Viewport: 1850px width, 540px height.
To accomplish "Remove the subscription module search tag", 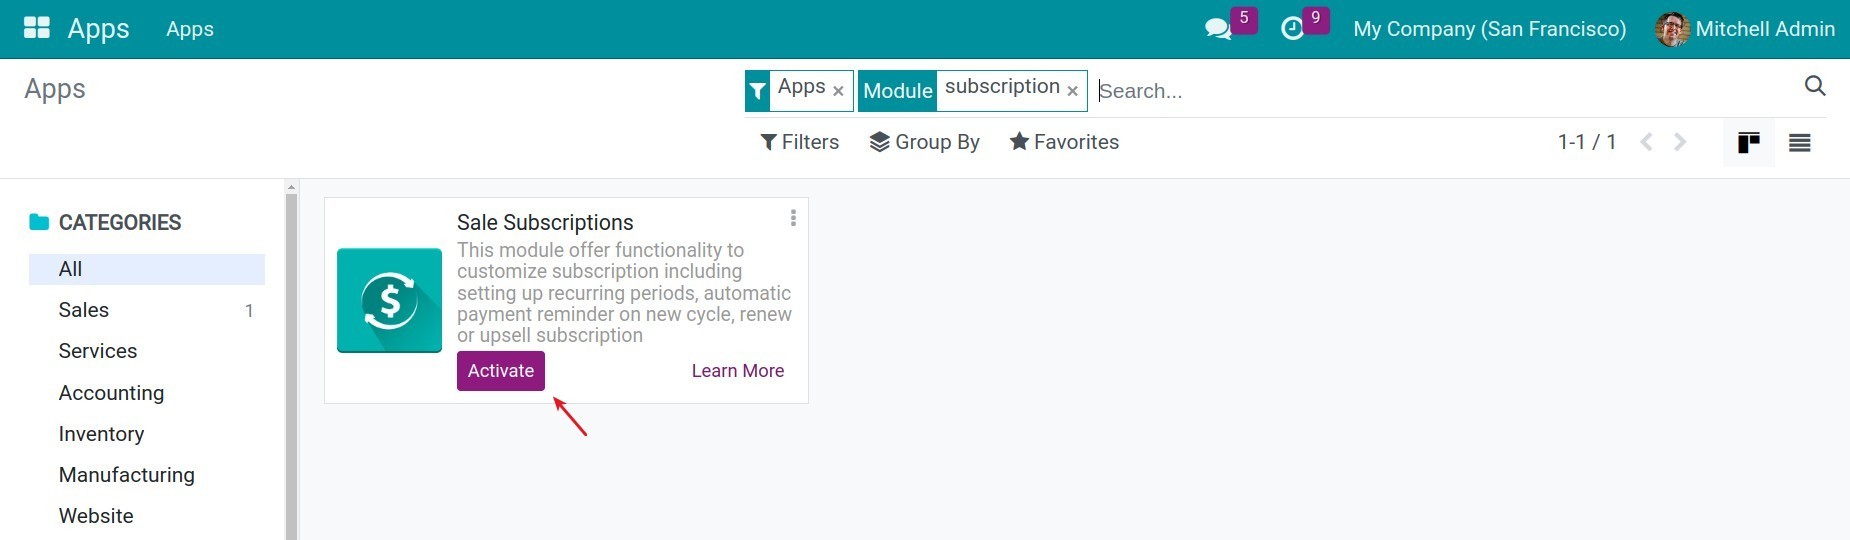I will tap(1072, 91).
